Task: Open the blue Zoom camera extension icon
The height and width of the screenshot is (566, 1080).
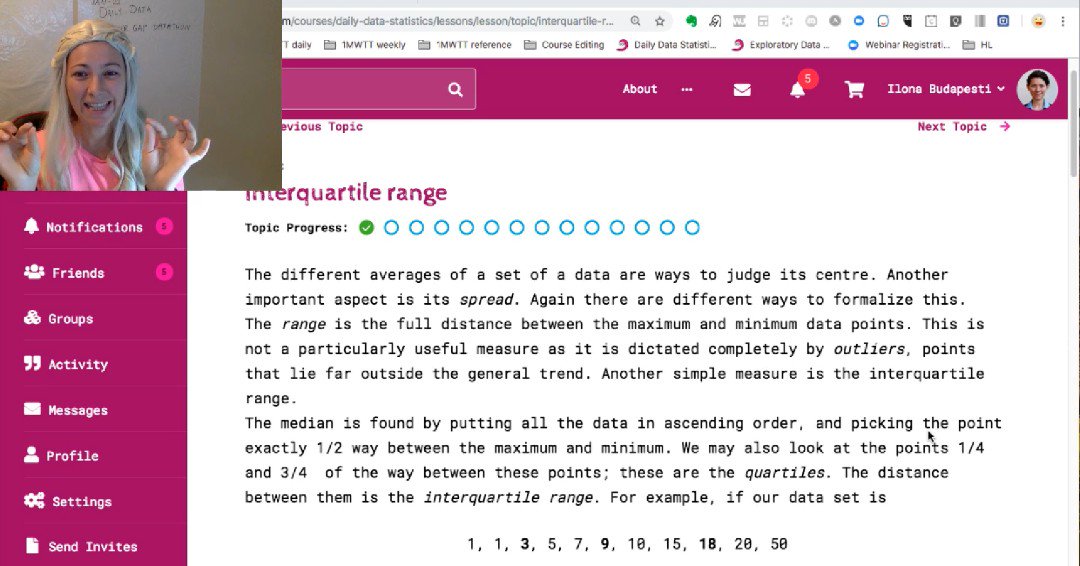Action: [859, 21]
